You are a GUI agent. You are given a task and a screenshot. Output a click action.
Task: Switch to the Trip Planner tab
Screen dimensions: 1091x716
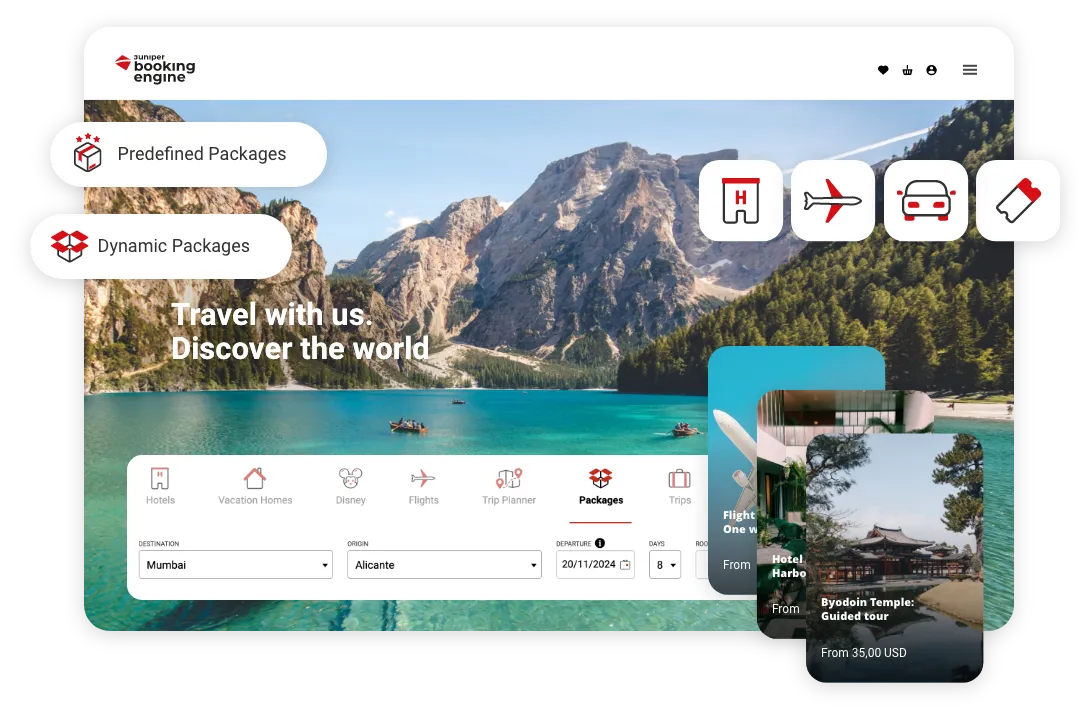tap(509, 486)
